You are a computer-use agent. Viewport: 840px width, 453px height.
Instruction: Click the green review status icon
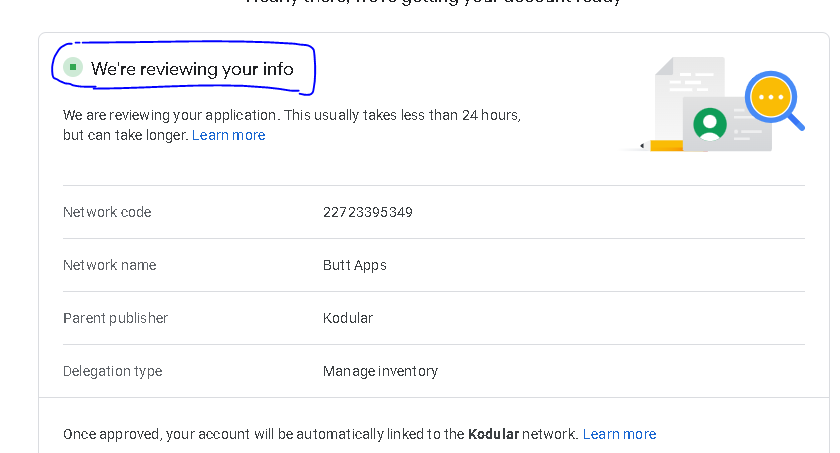click(x=72, y=68)
